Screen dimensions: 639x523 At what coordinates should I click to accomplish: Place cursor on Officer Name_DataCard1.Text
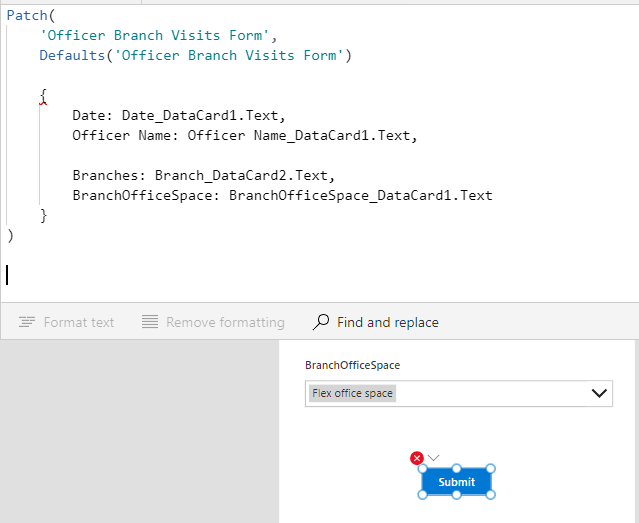tap(299, 135)
